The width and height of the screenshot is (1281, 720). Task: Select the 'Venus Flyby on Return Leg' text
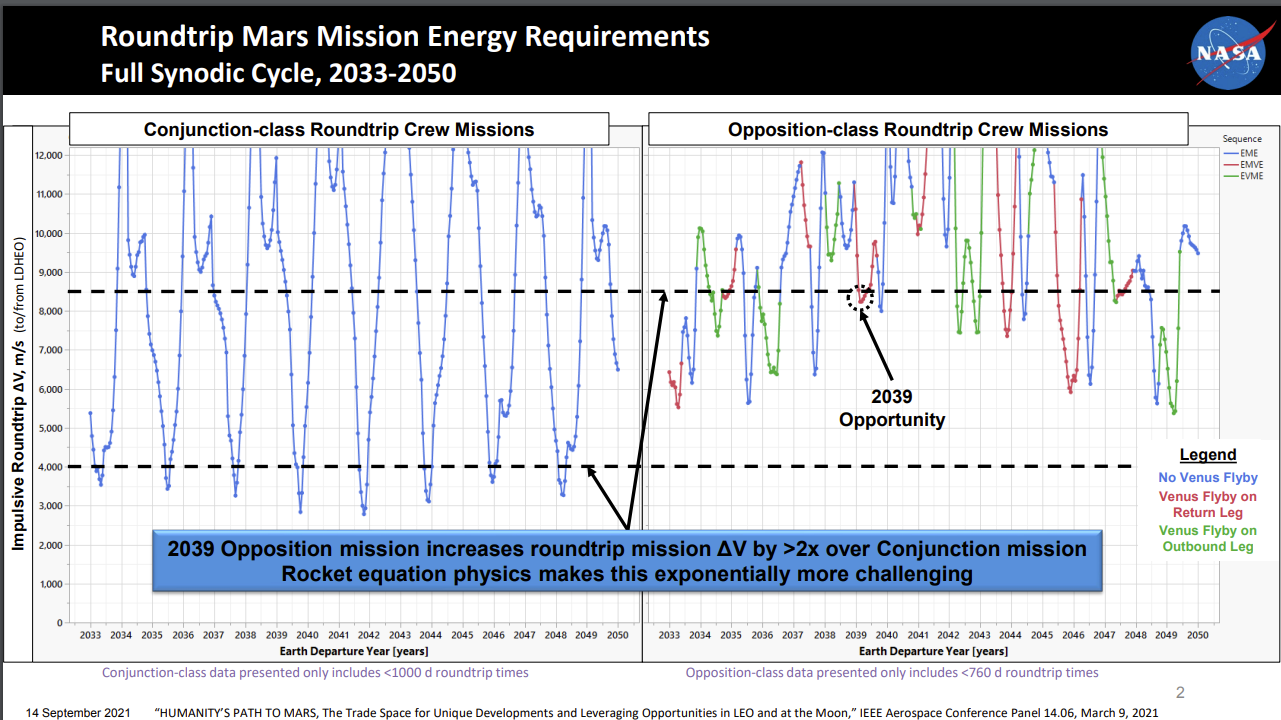pyautogui.click(x=1208, y=504)
